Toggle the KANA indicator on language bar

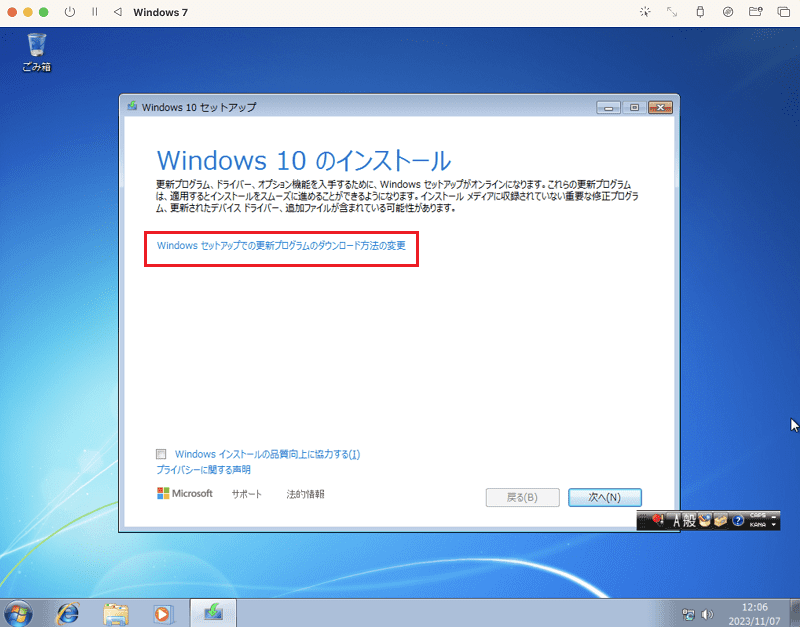[x=758, y=524]
